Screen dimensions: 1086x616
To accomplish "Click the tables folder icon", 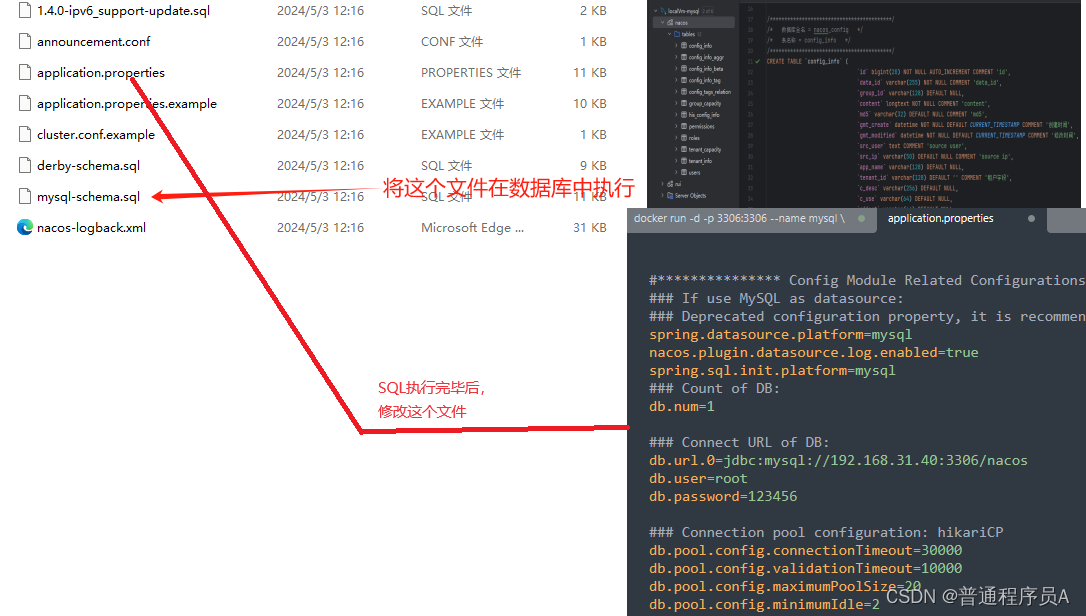I will click(x=677, y=34).
